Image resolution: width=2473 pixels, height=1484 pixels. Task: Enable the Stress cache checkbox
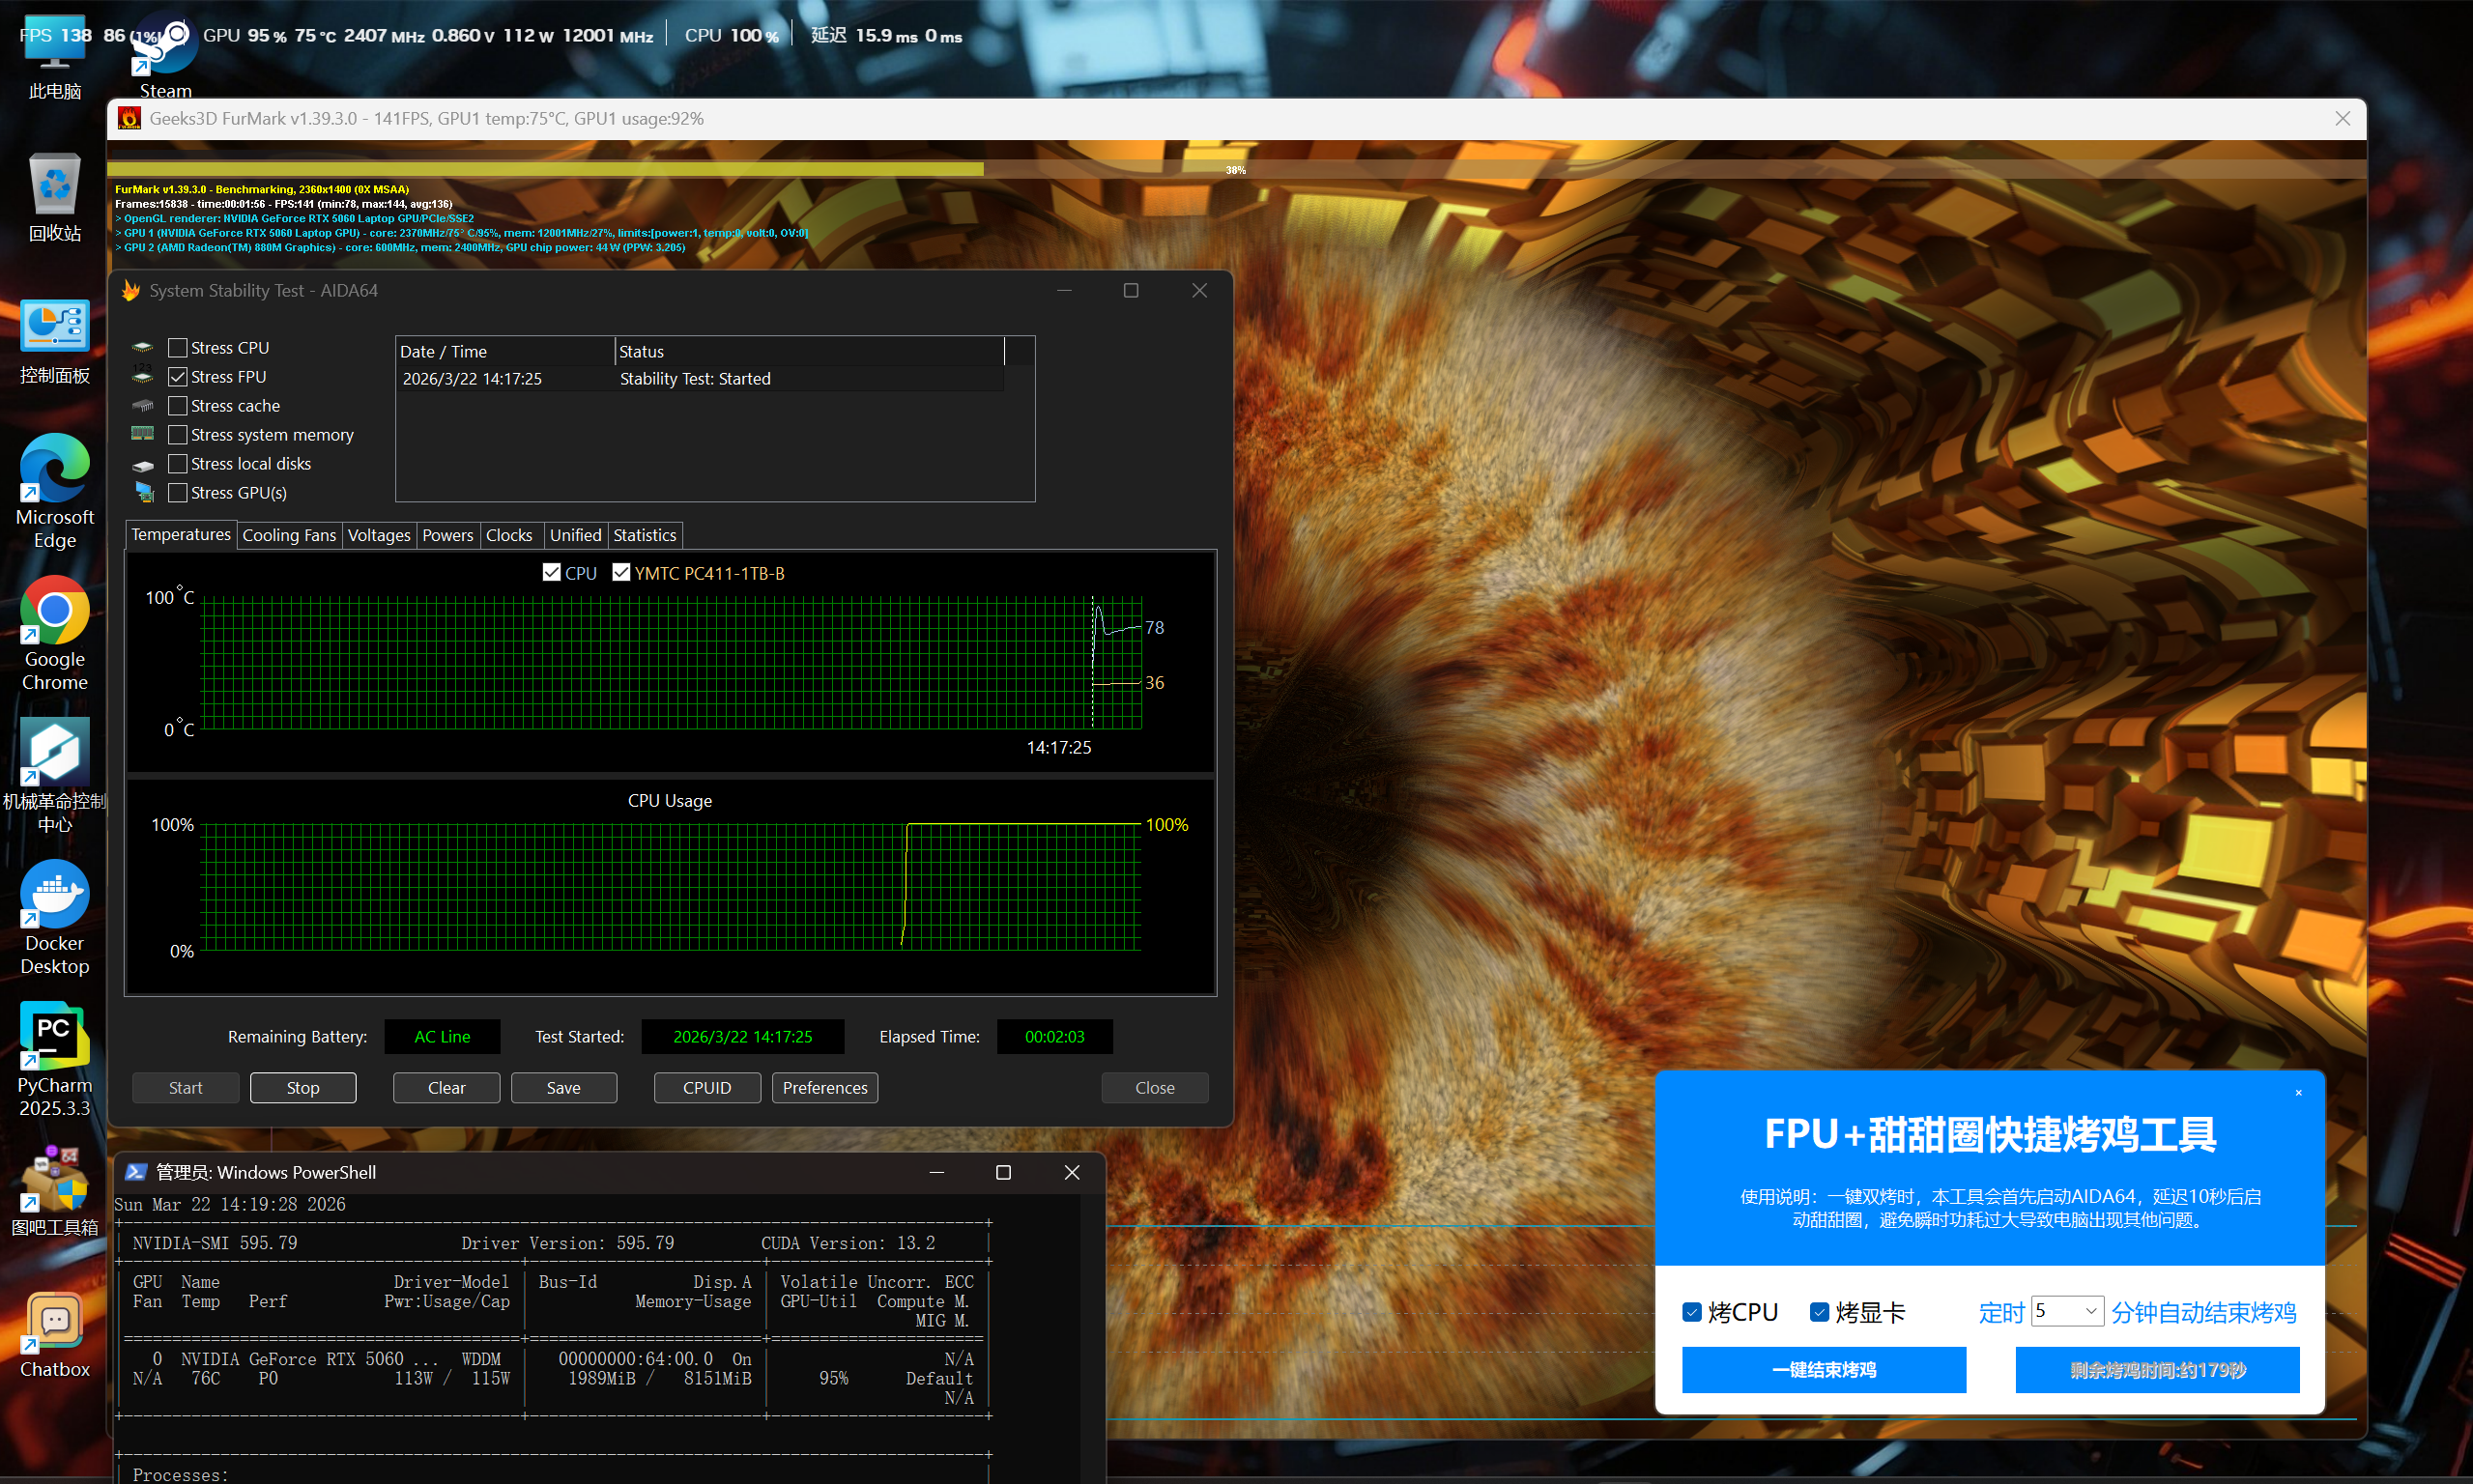[x=177, y=406]
